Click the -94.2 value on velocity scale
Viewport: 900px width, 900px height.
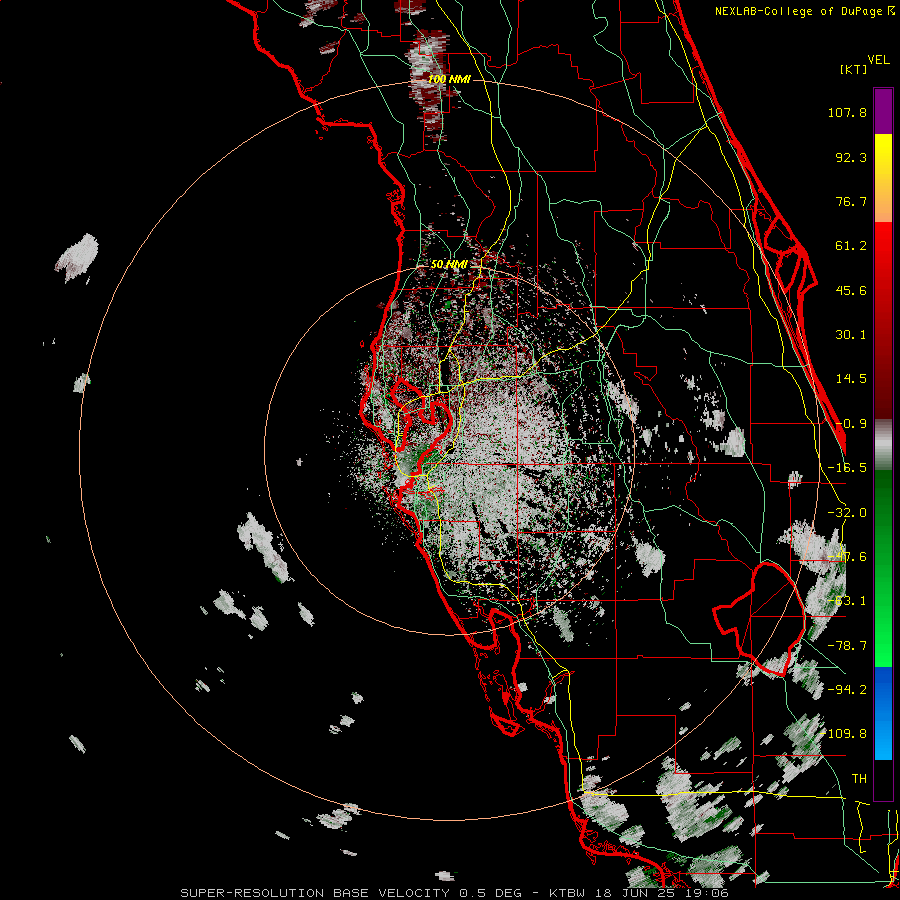[847, 690]
